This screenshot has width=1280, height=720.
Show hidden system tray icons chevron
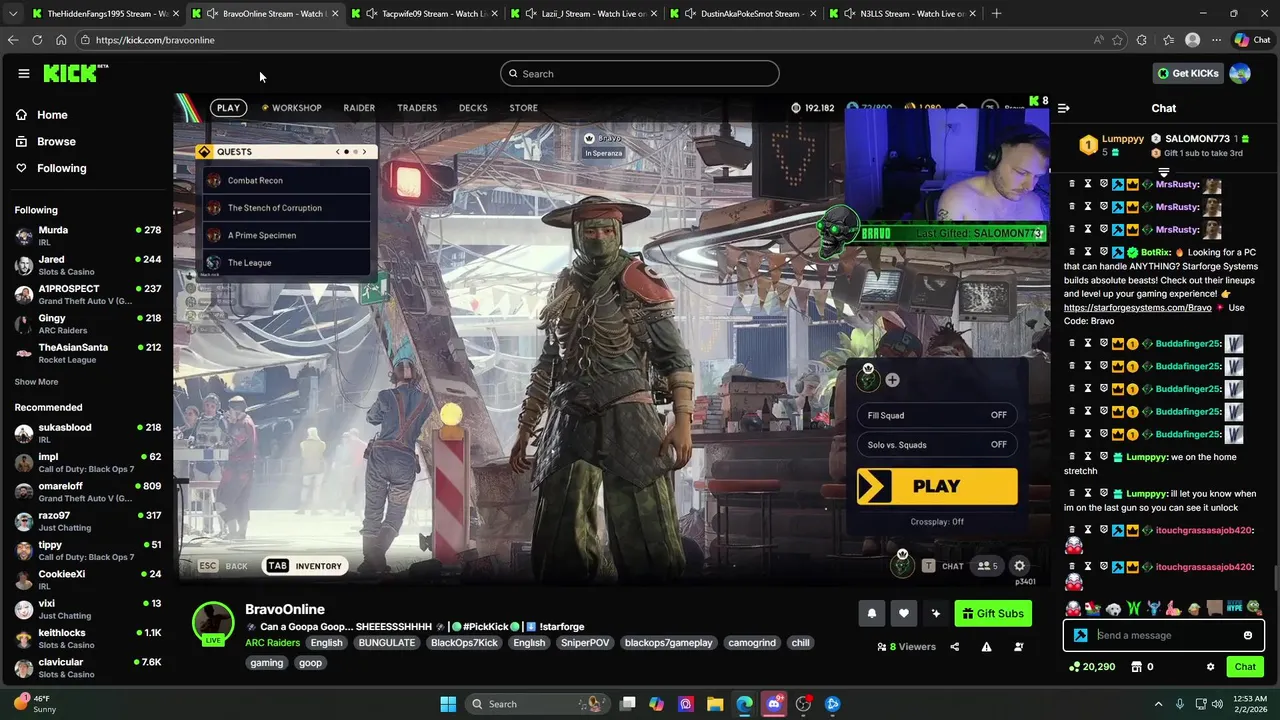[1158, 704]
